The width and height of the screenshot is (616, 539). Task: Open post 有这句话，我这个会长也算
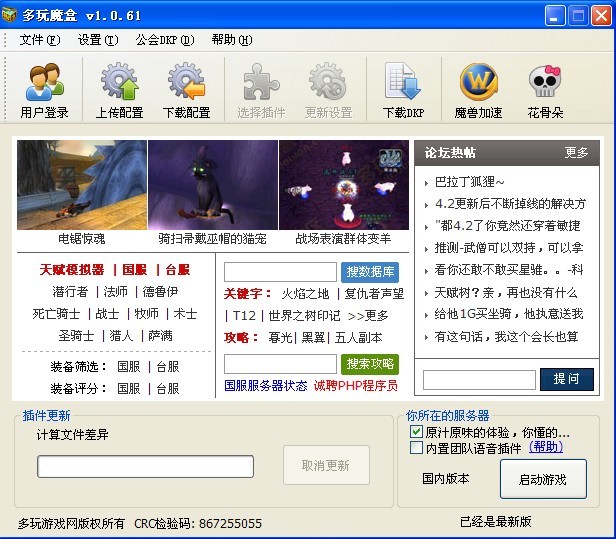click(506, 336)
